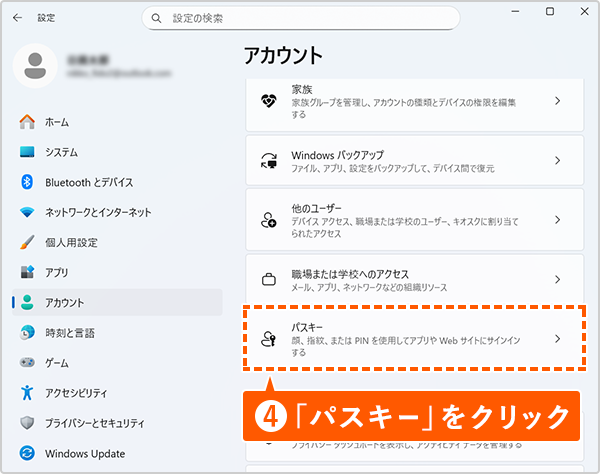Open 個人用設定 paintbrush icon
Screen dimensions: 600x474
(28, 242)
